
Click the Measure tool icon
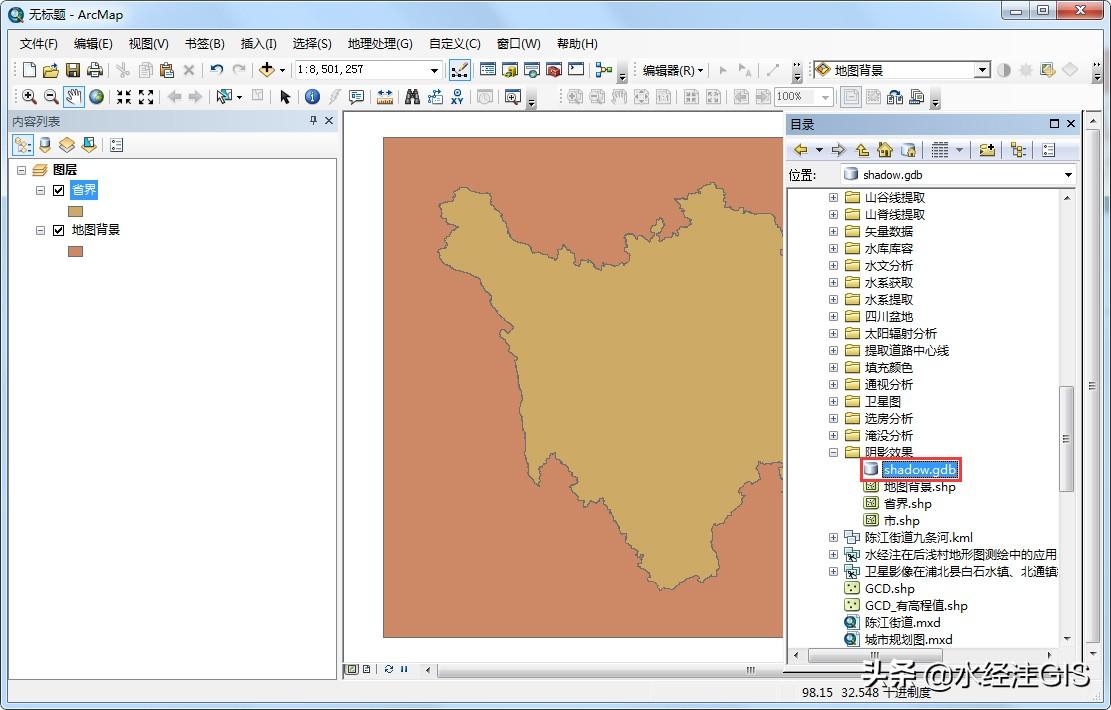point(385,96)
